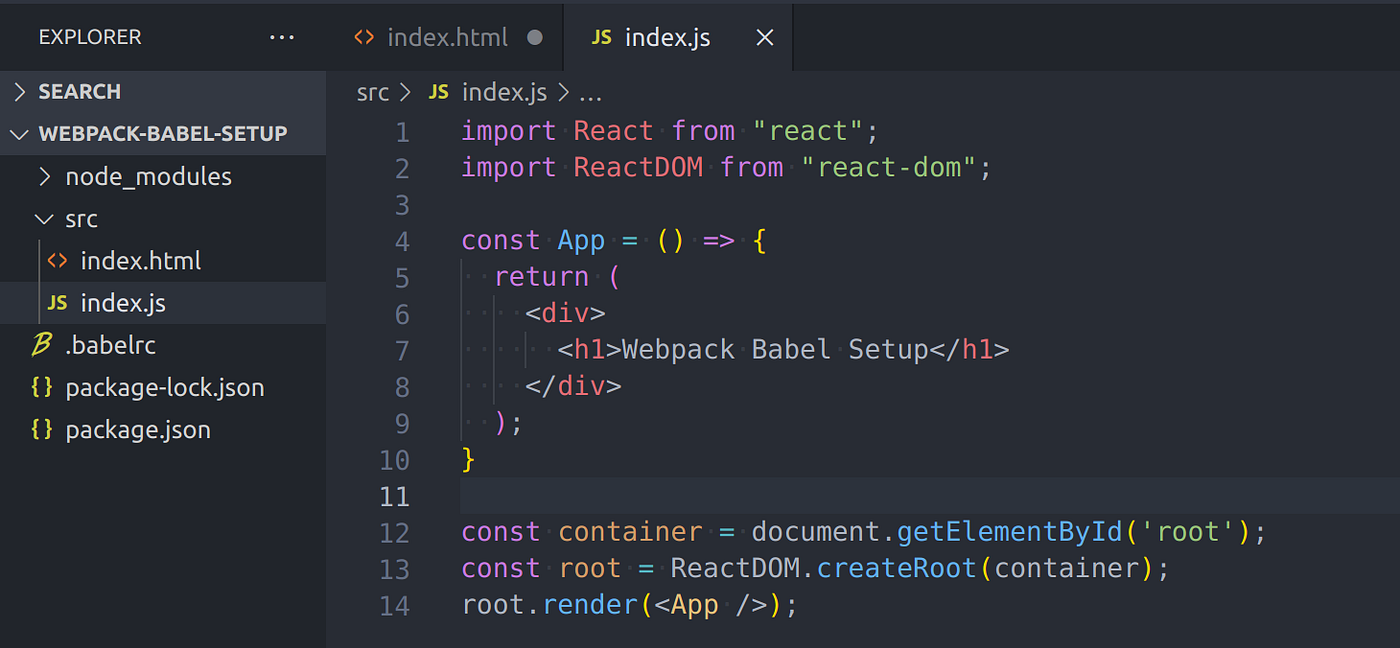The image size is (1400, 648).
Task: Expand the node_modules folder
Action: (43, 176)
